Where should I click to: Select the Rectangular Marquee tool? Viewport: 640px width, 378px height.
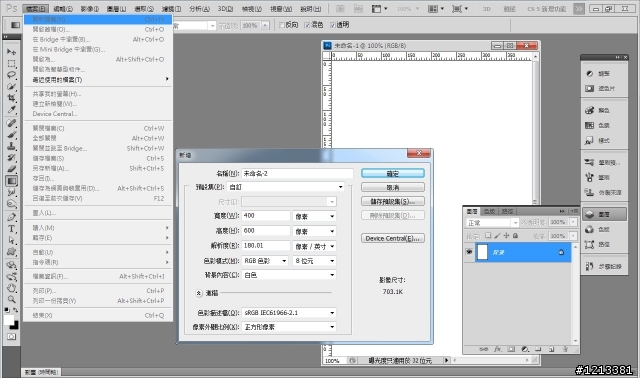[x=11, y=64]
